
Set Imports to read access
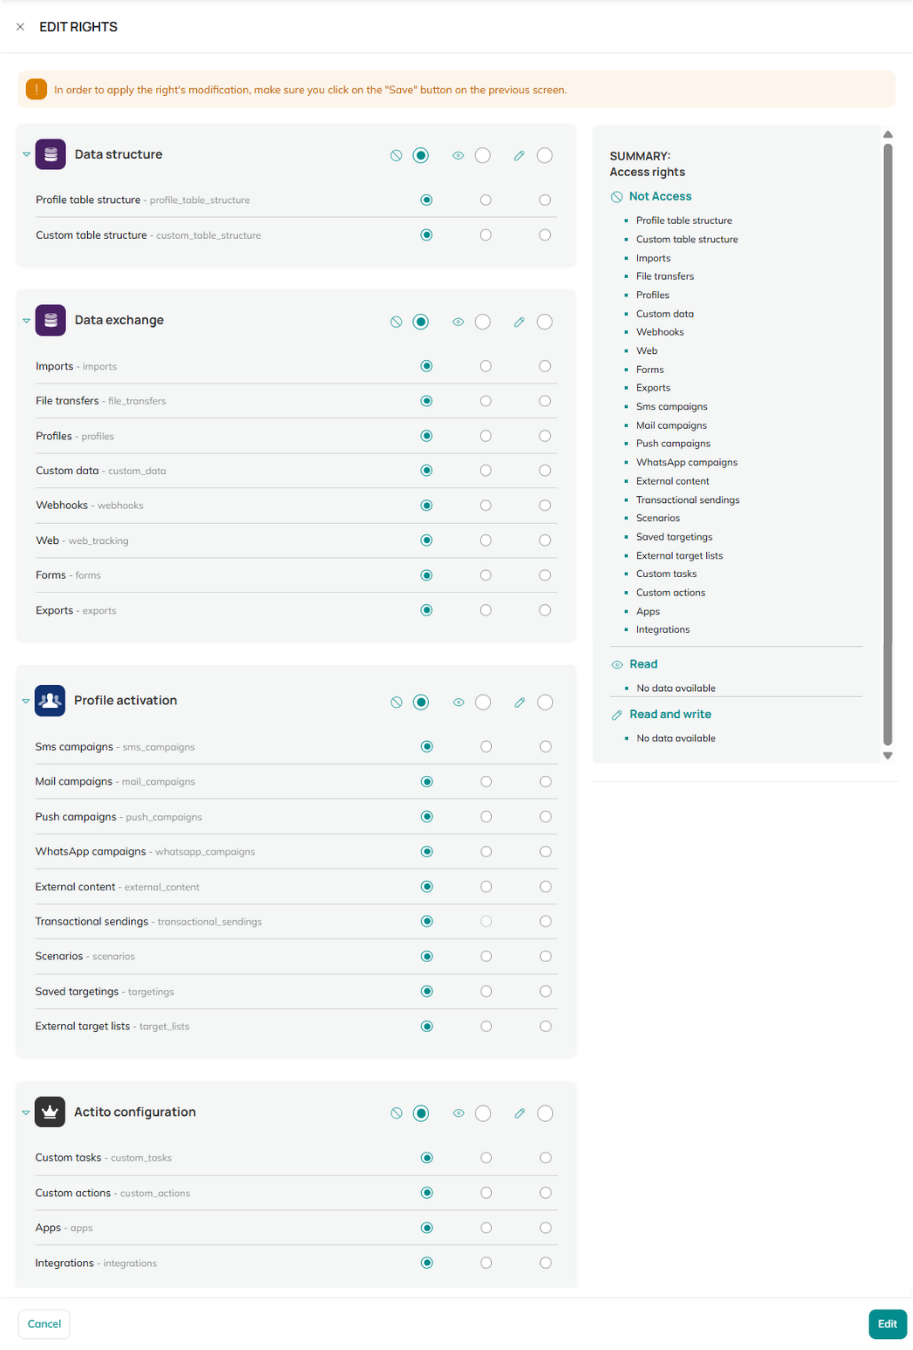pos(486,366)
